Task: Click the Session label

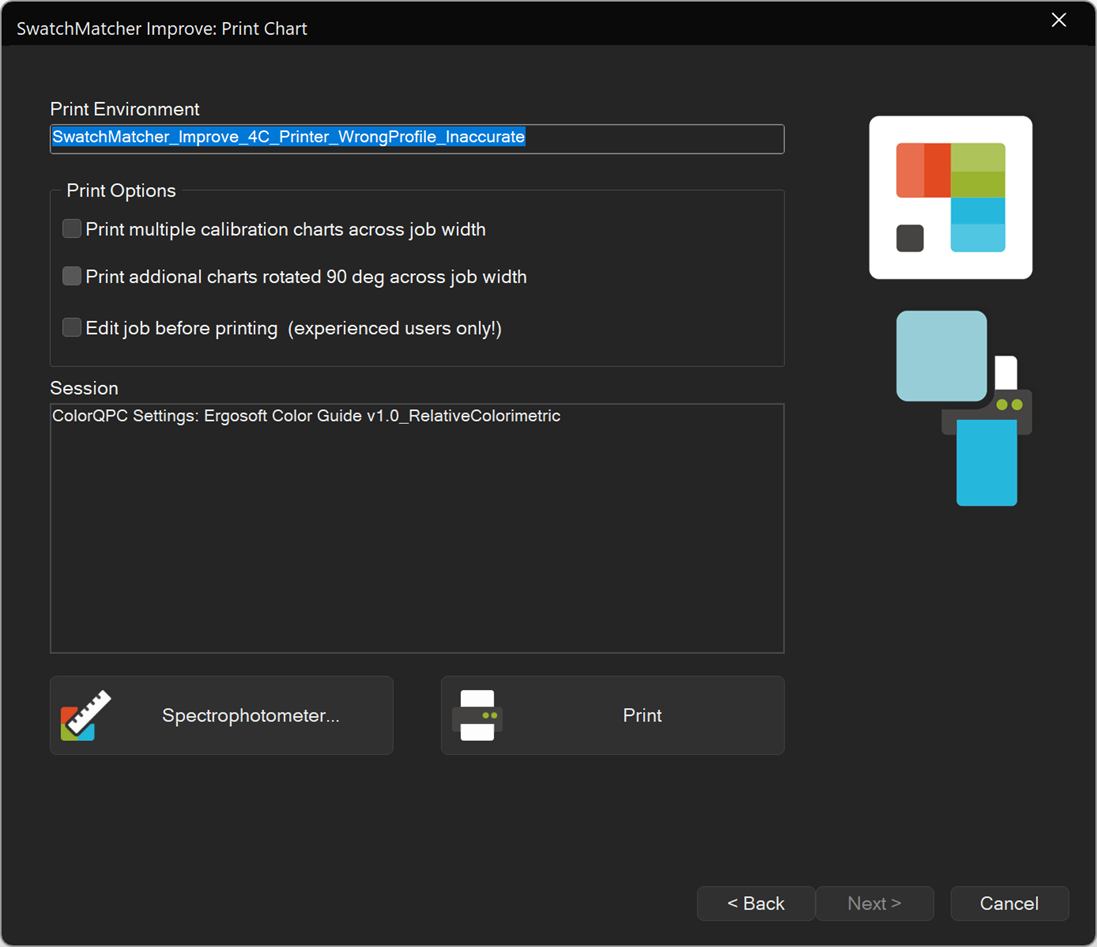Action: tap(84, 388)
